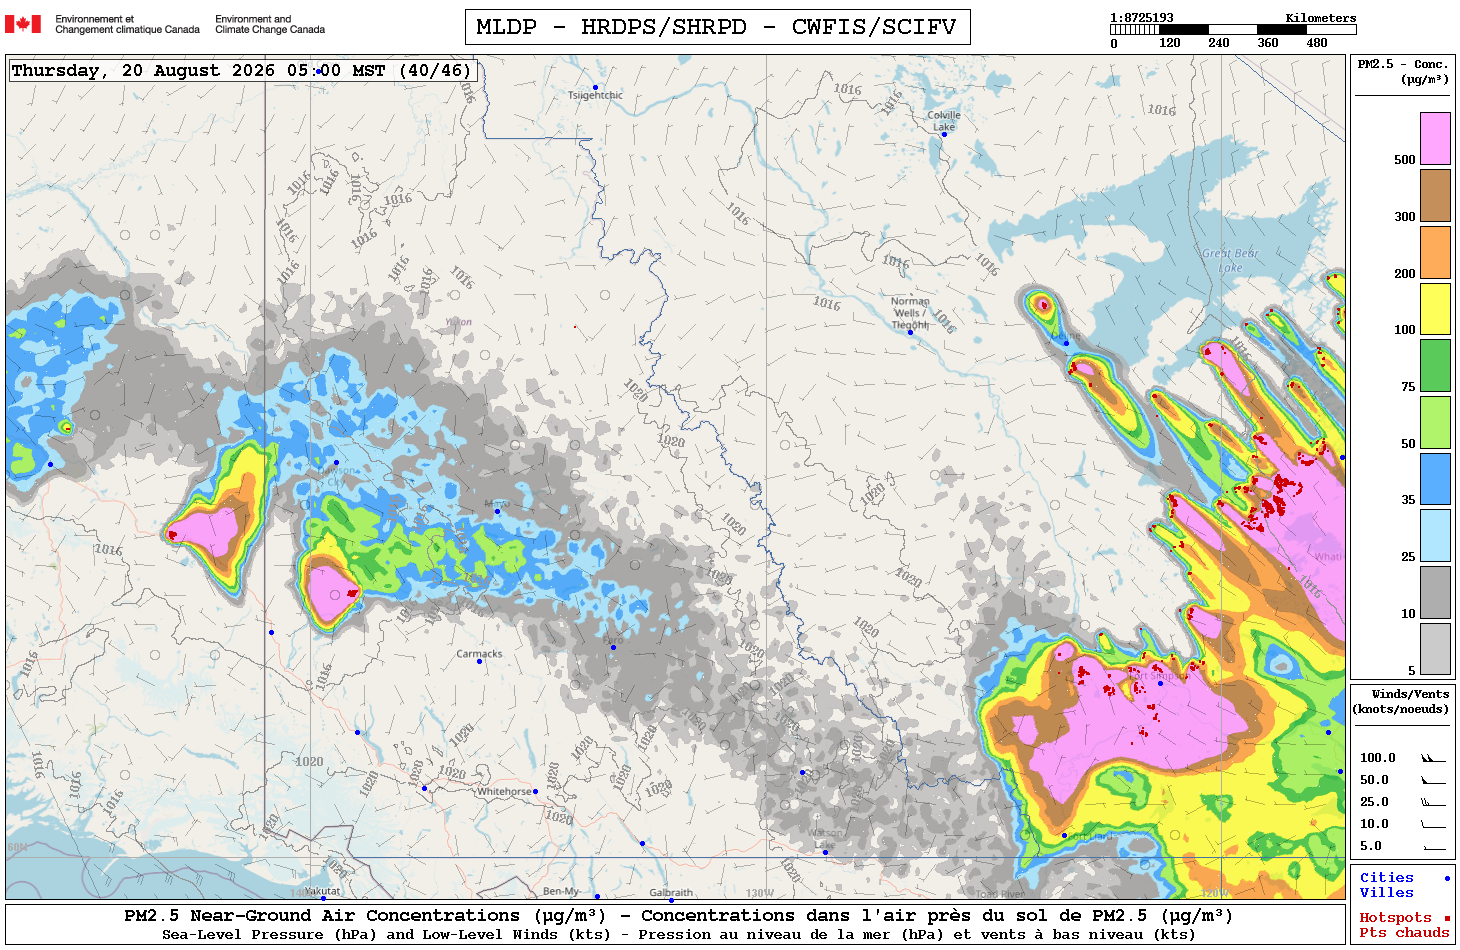Click the 5.0 knots wind barb symbol

click(1433, 846)
